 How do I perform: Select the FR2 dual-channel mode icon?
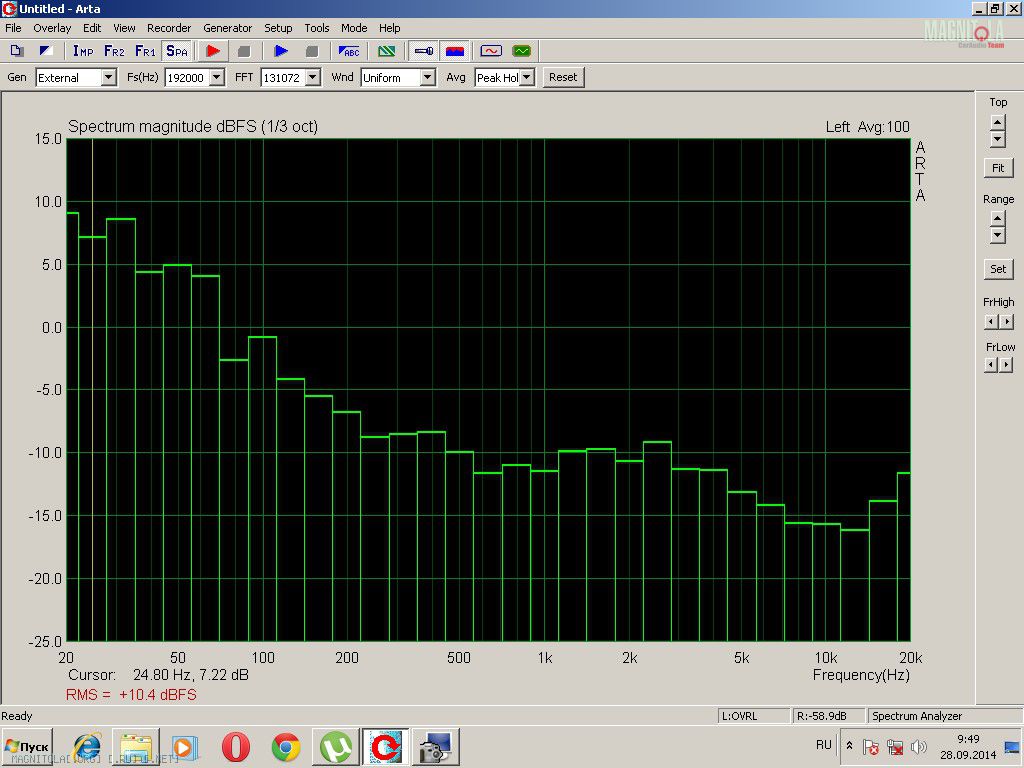tap(114, 51)
